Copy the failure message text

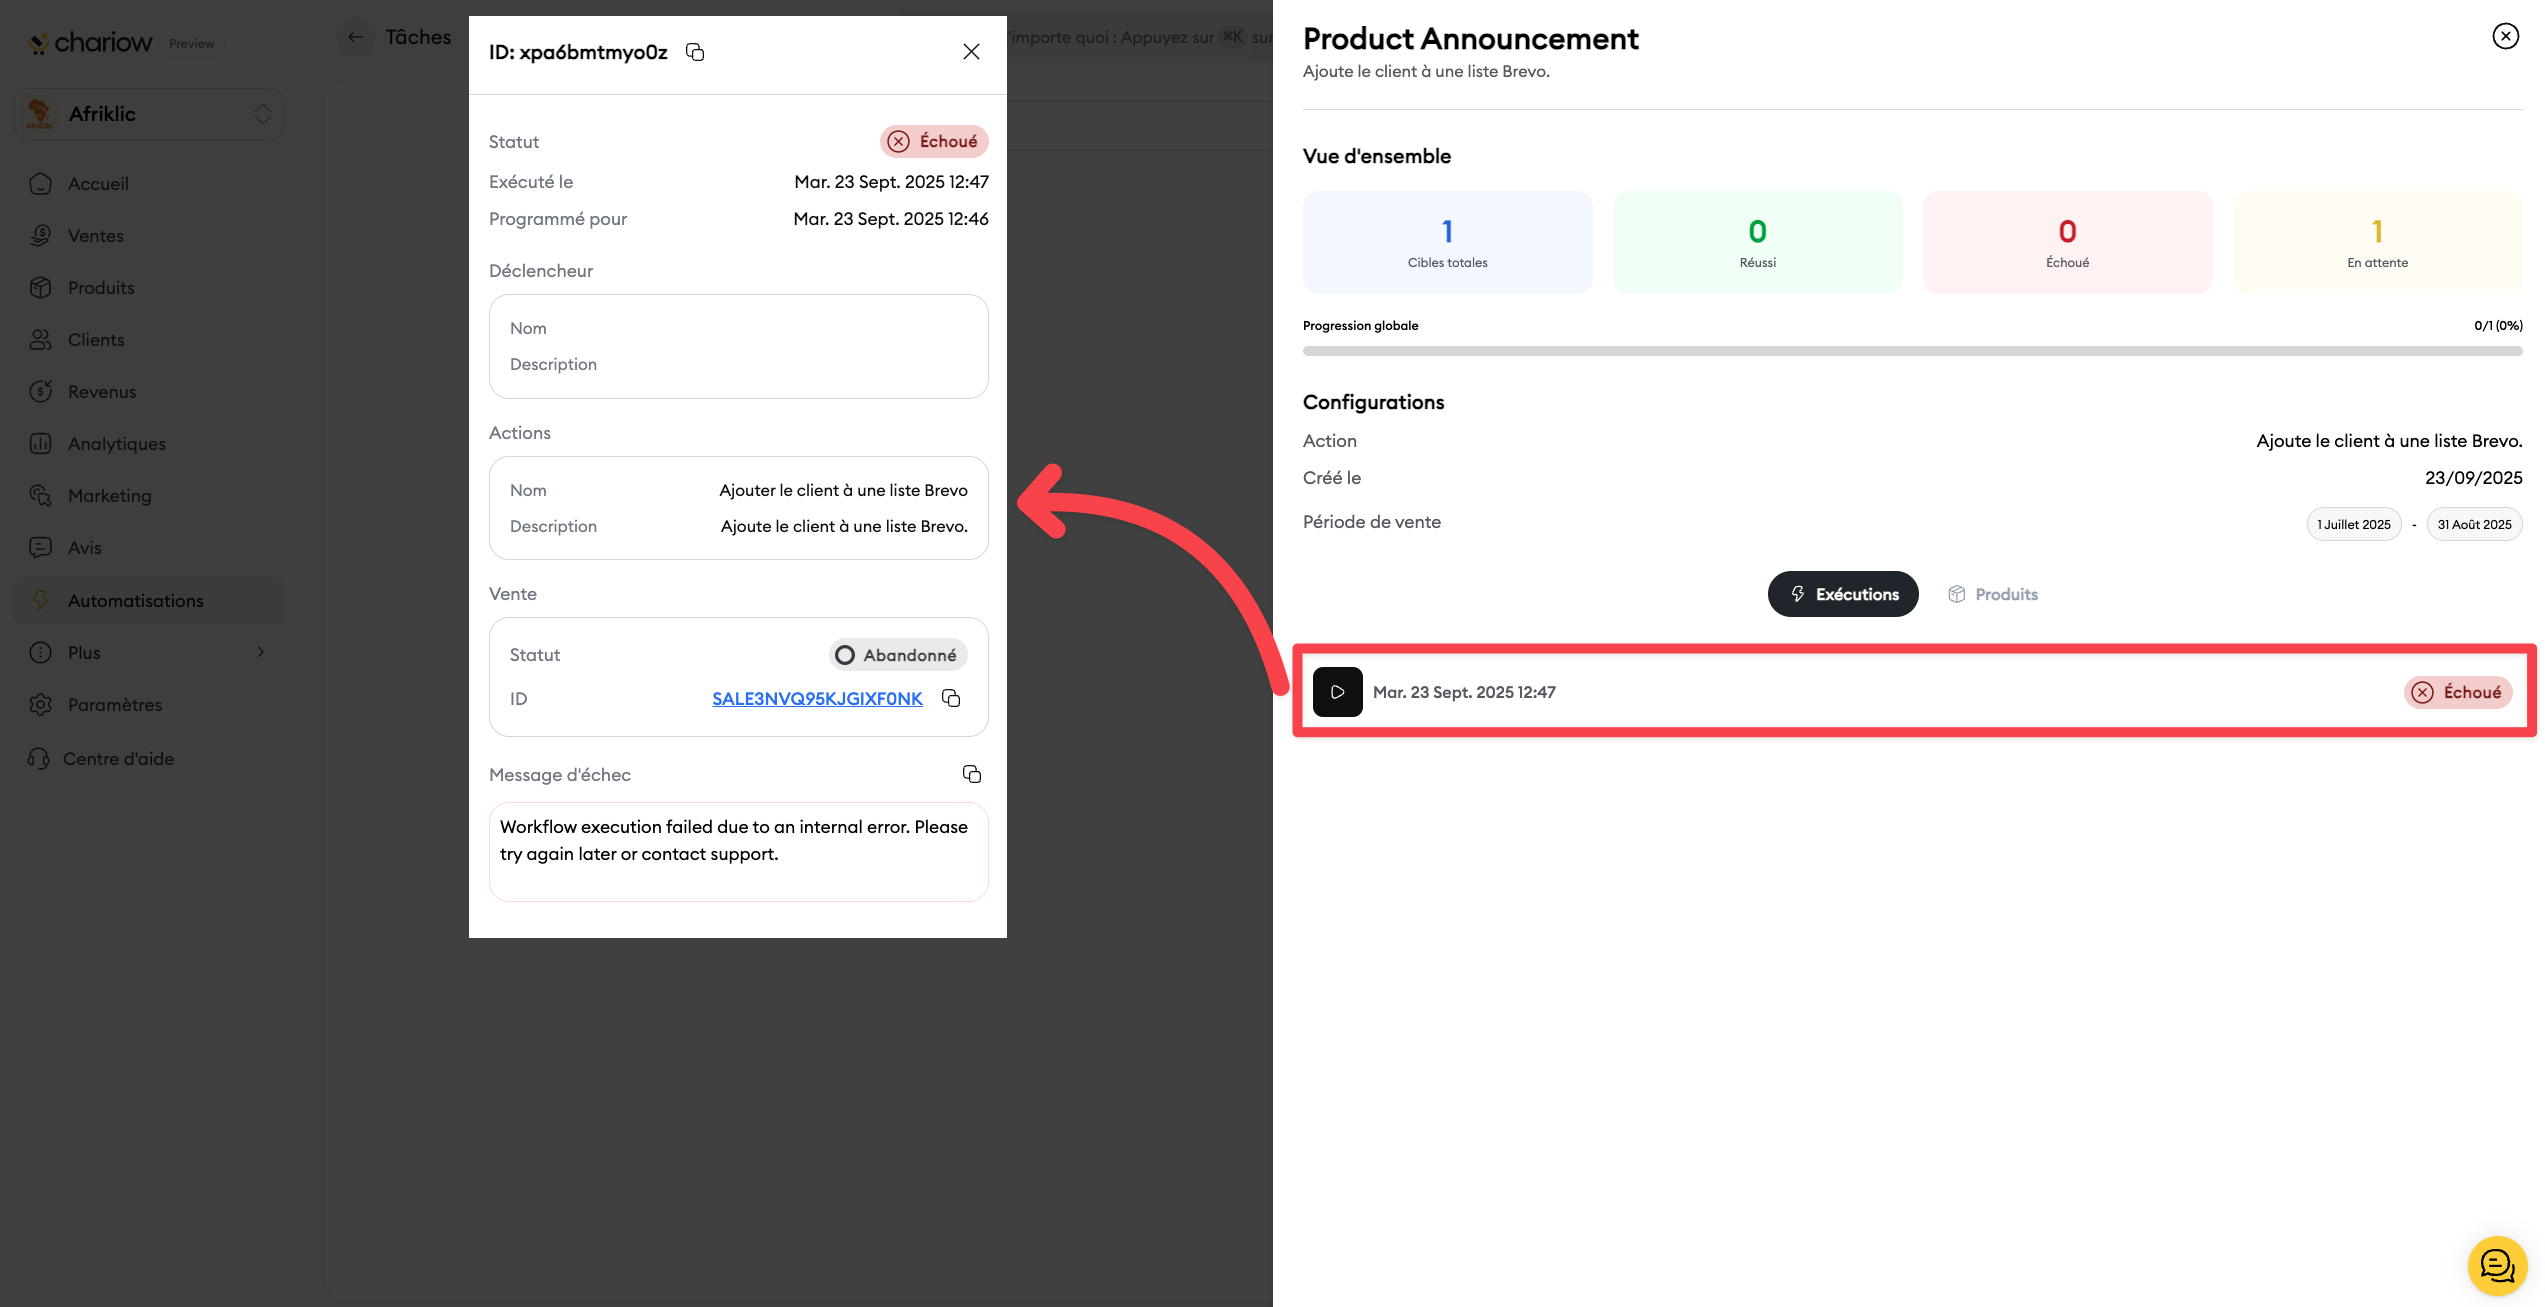tap(971, 774)
